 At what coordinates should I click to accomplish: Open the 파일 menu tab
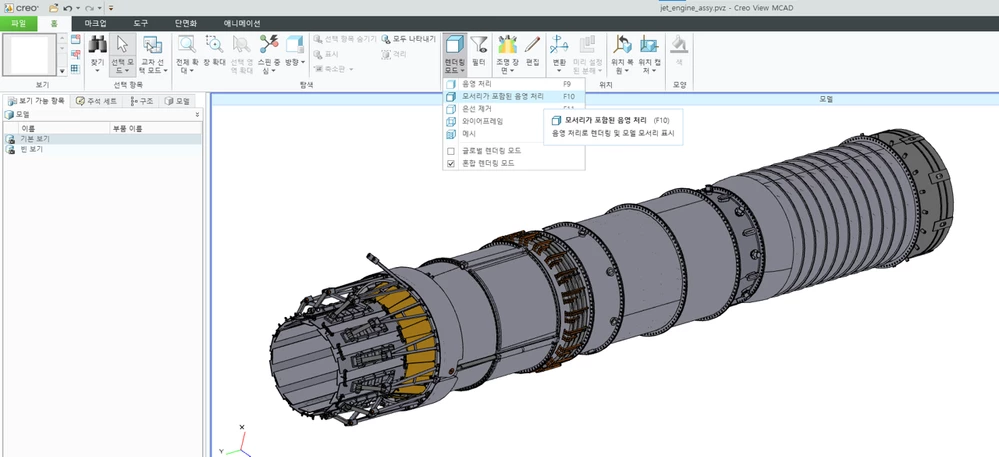18,24
